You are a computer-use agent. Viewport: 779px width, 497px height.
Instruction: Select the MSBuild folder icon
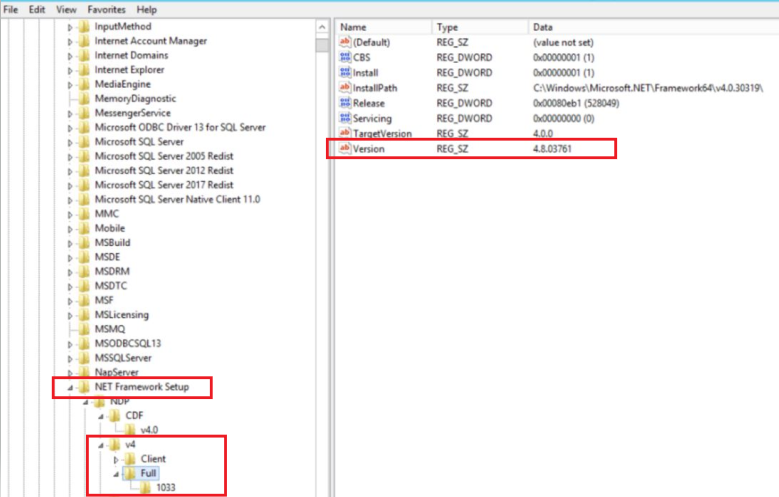84,243
